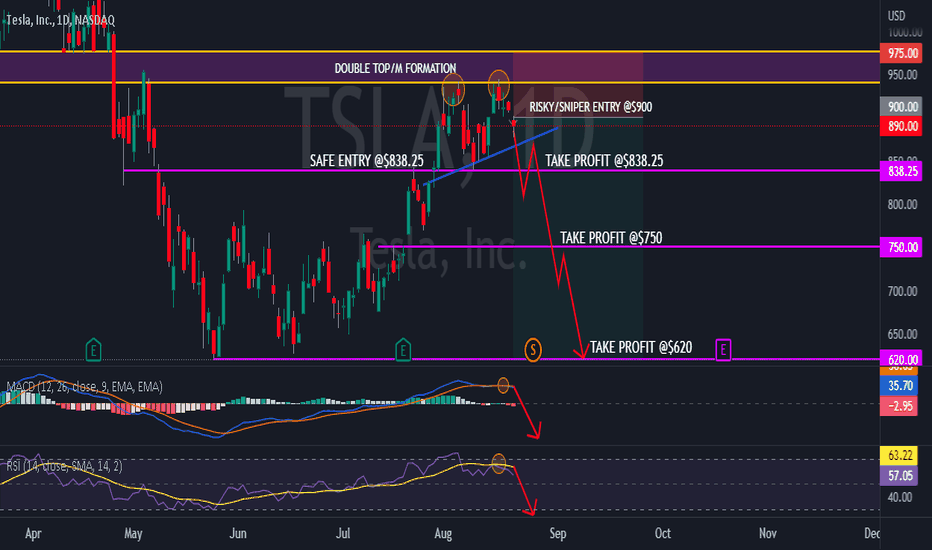Click the Oct label on the time axis
The image size is (932, 550).
pyautogui.click(x=663, y=533)
